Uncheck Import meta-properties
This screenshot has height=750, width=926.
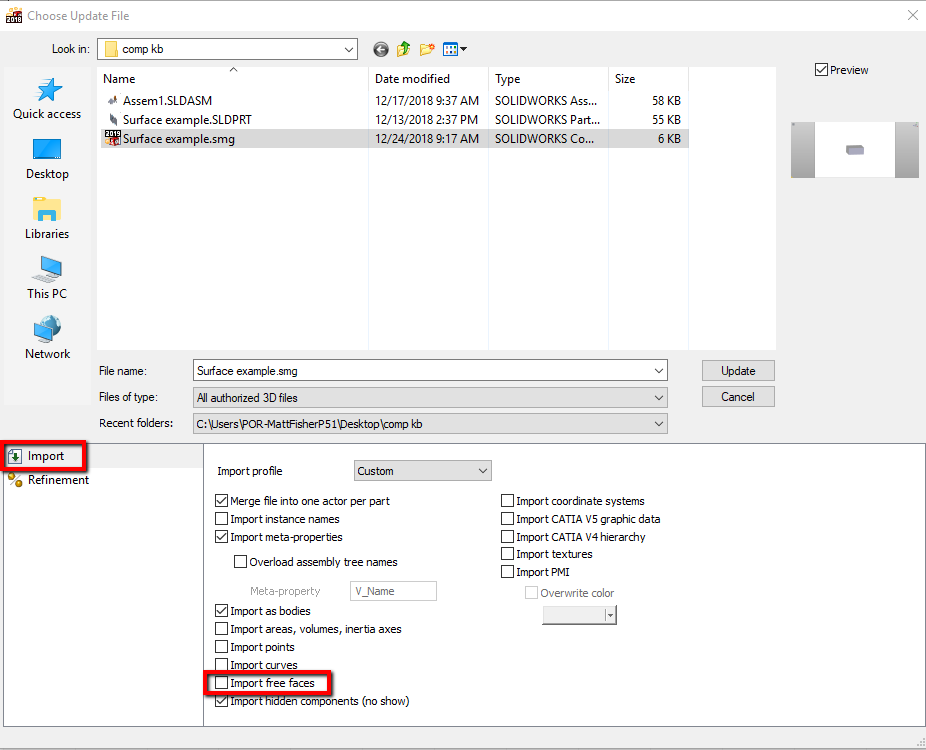(x=221, y=537)
